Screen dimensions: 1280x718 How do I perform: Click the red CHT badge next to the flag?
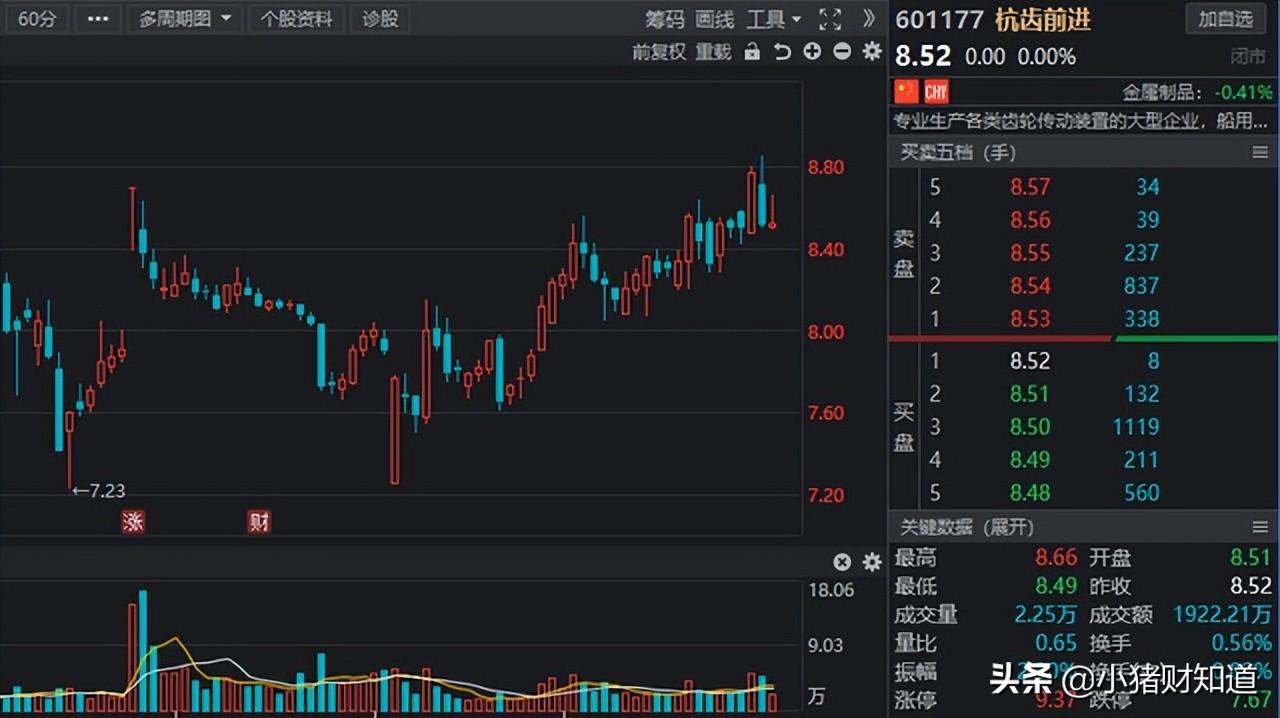[x=936, y=91]
